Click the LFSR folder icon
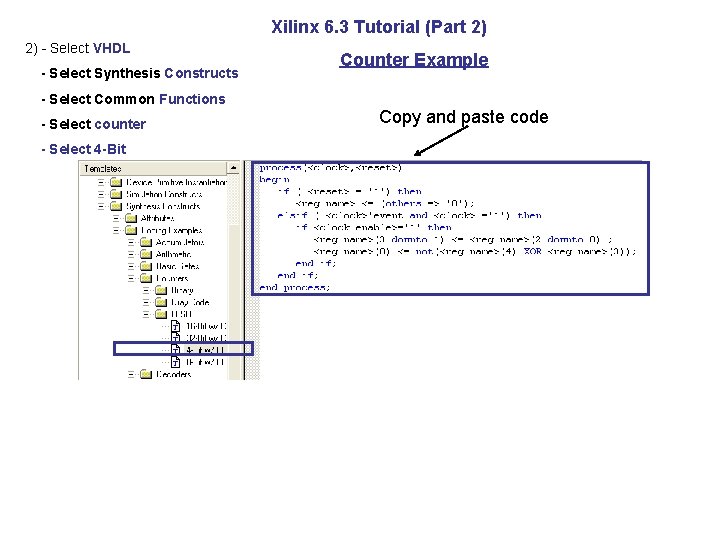This screenshot has height=540, width=720. (161, 314)
